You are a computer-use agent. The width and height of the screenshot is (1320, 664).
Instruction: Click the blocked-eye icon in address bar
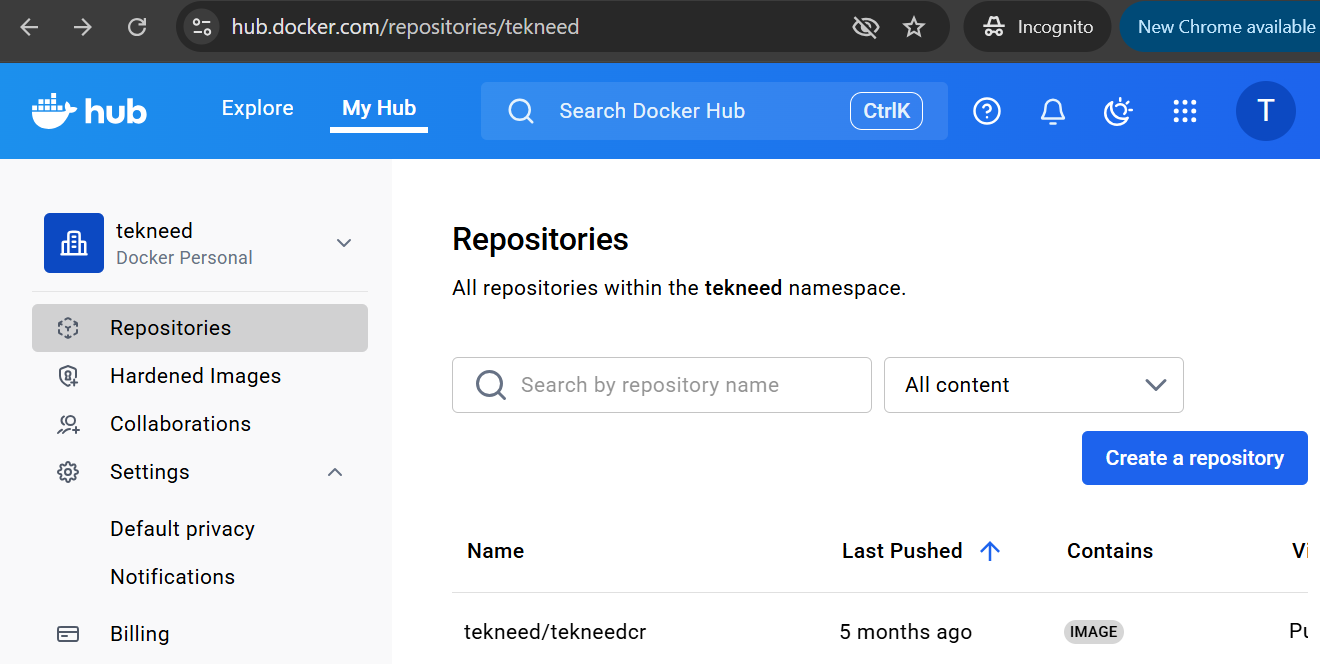coord(865,27)
